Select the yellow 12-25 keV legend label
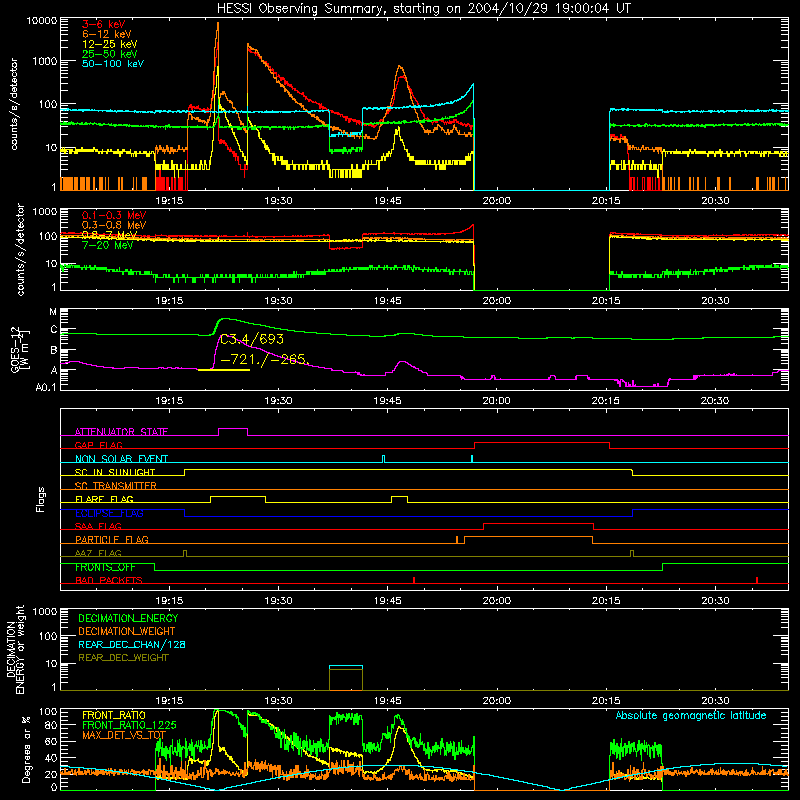Viewport: 800px width, 800px height. click(x=110, y=44)
